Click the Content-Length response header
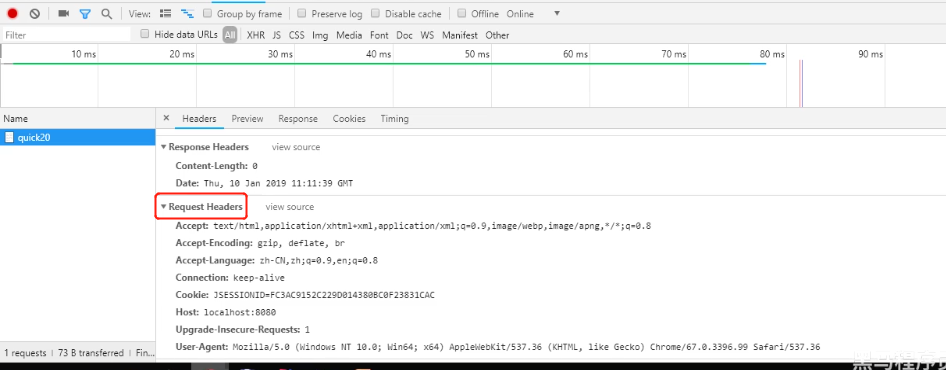Image resolution: width=946 pixels, height=370 pixels. [x=217, y=165]
